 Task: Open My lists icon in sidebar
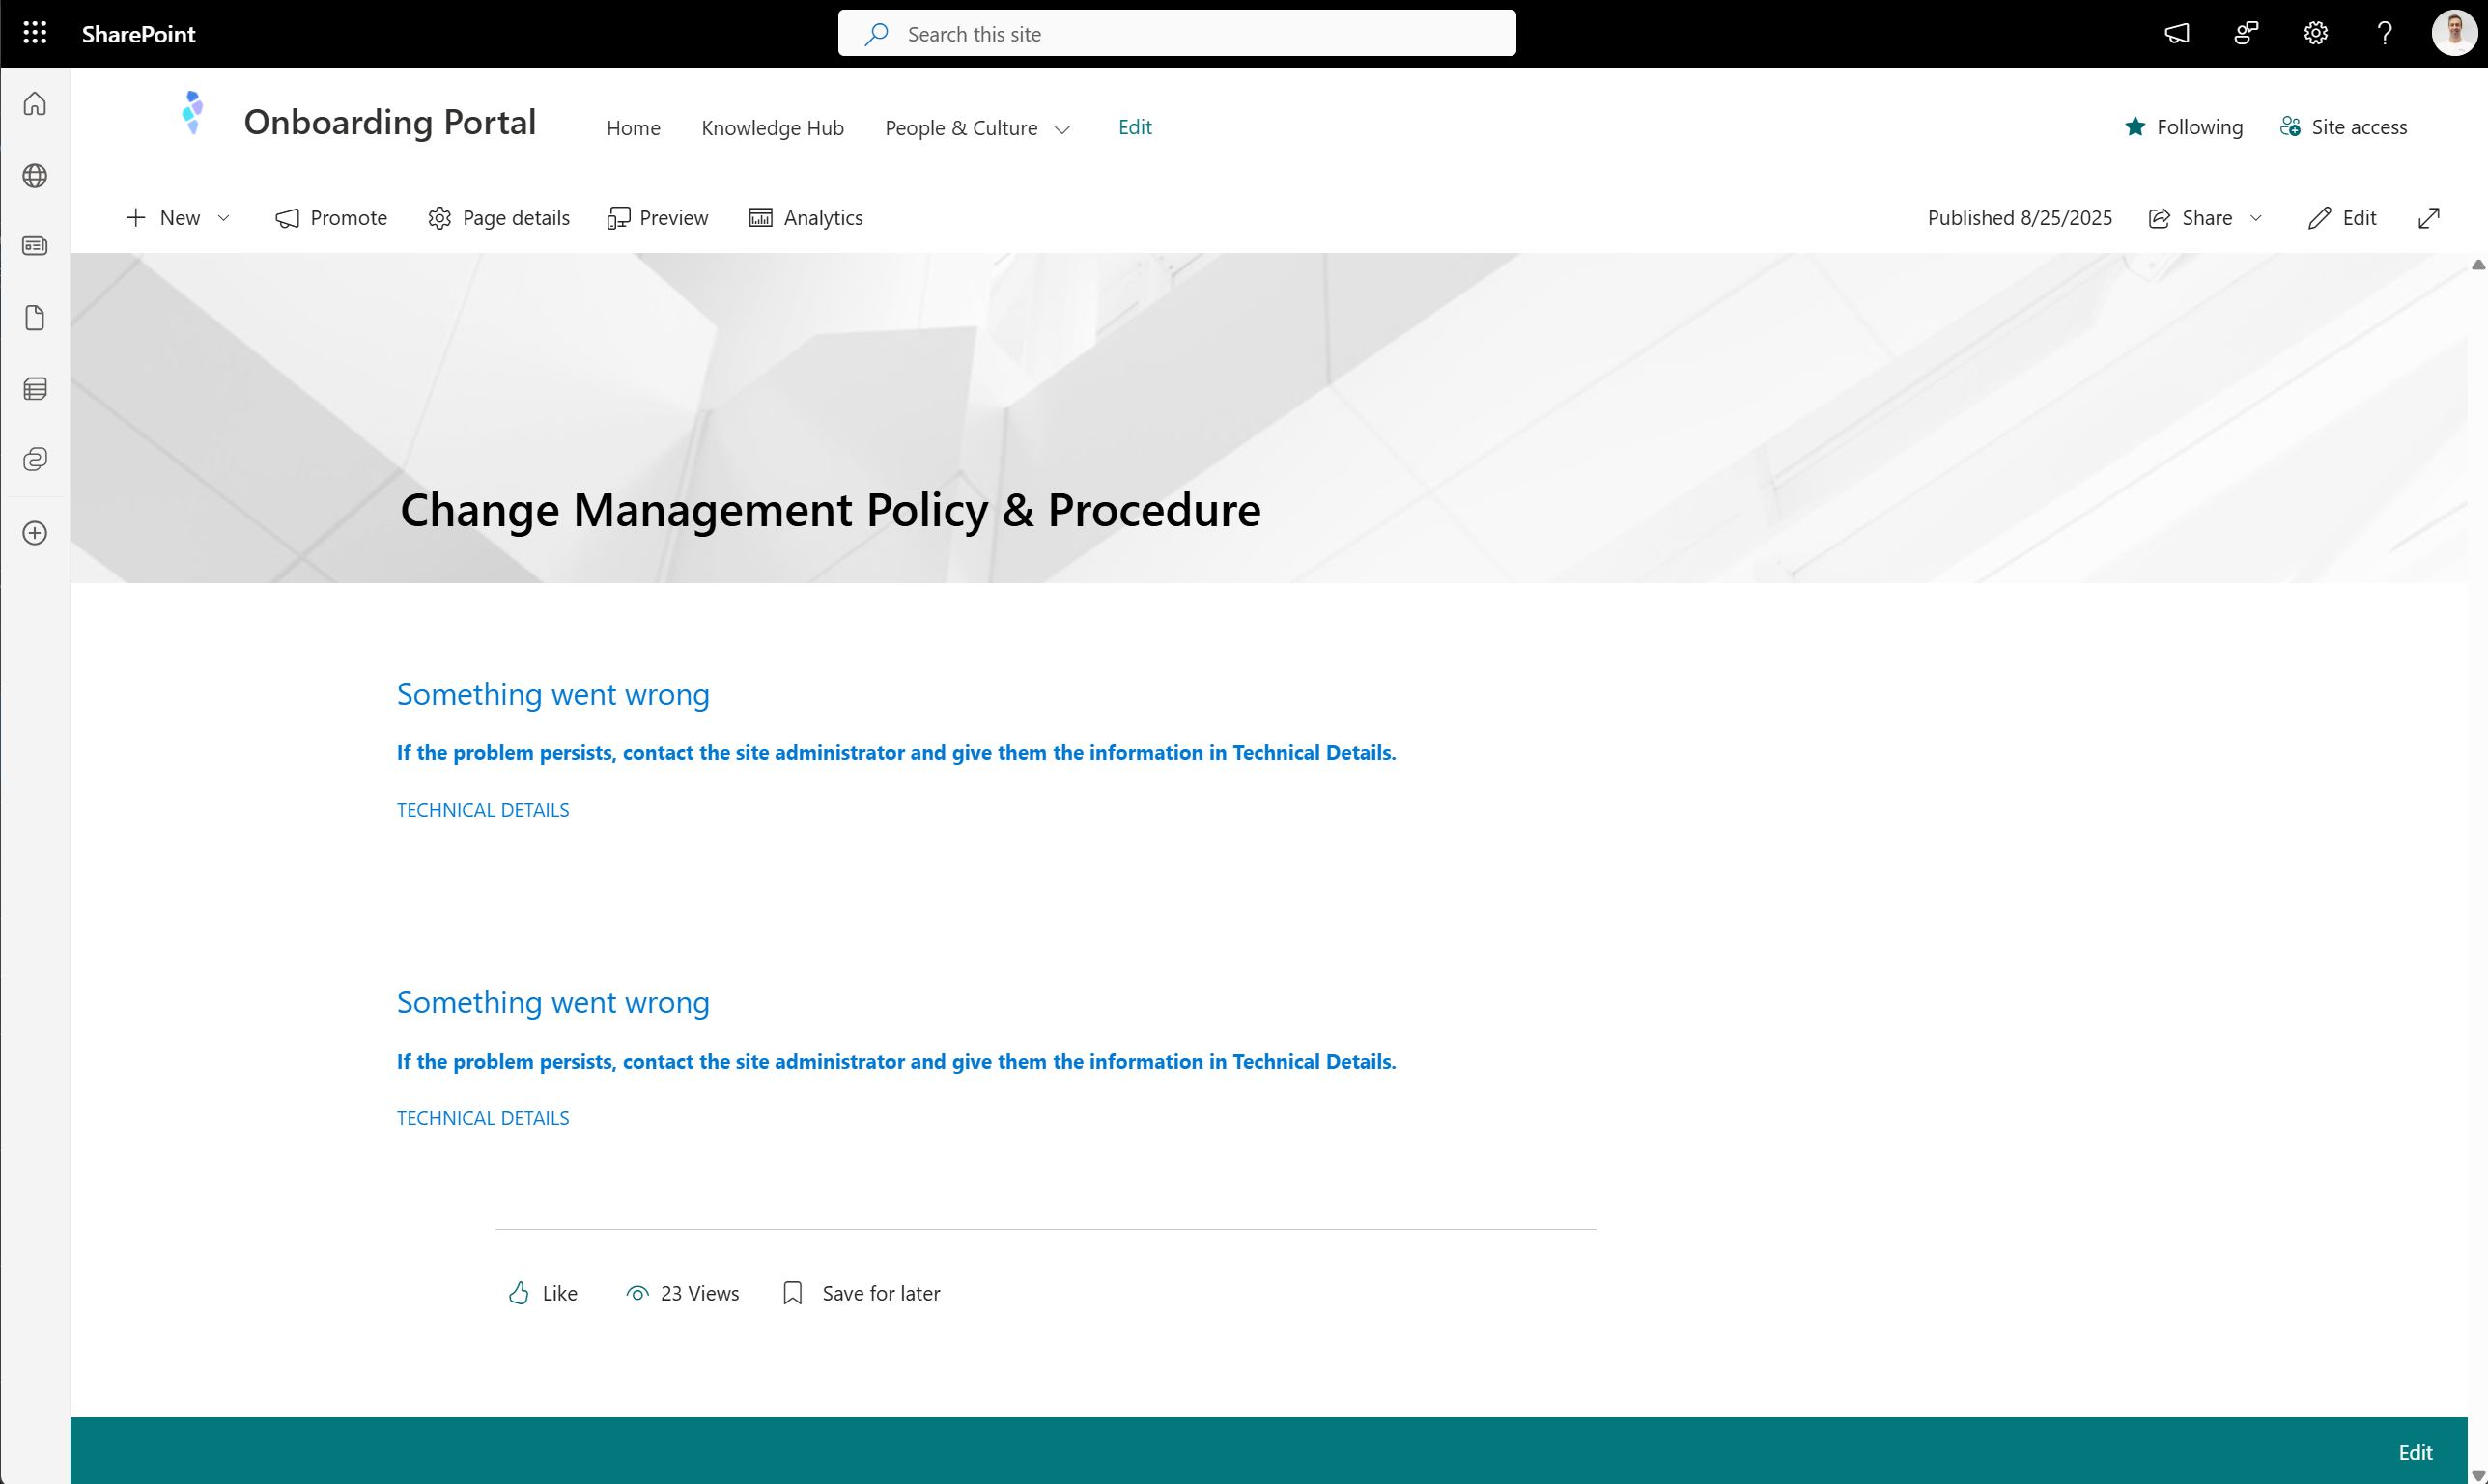pos(35,389)
